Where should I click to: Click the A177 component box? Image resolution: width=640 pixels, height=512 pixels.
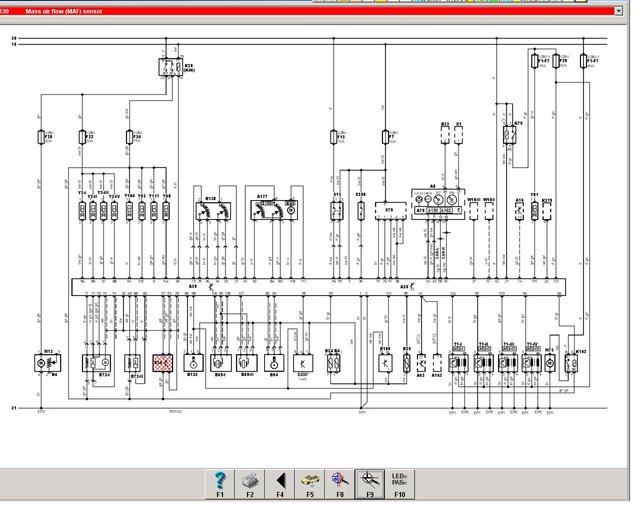click(x=270, y=211)
